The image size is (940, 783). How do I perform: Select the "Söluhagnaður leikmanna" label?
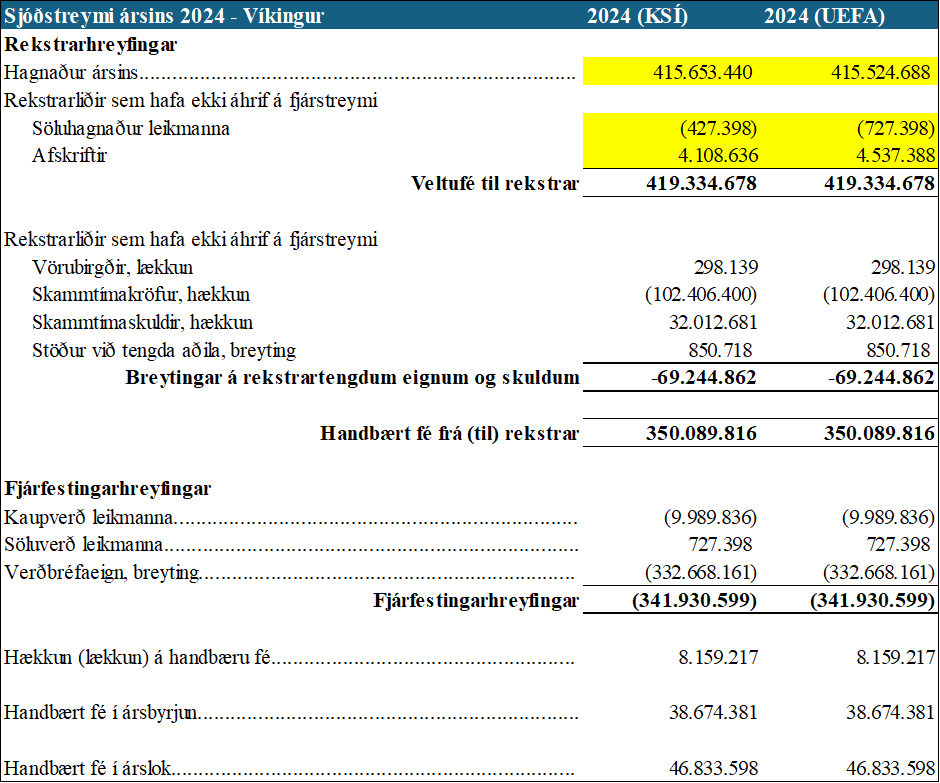pyautogui.click(x=131, y=128)
